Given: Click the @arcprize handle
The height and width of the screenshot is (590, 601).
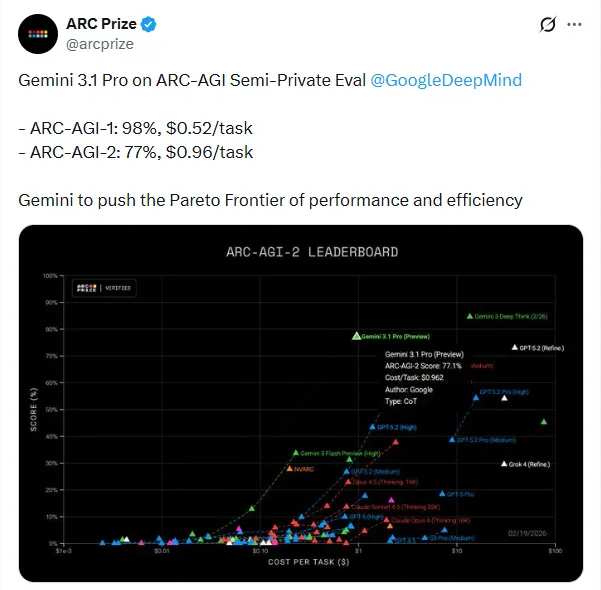Looking at the screenshot, I should 100,43.
